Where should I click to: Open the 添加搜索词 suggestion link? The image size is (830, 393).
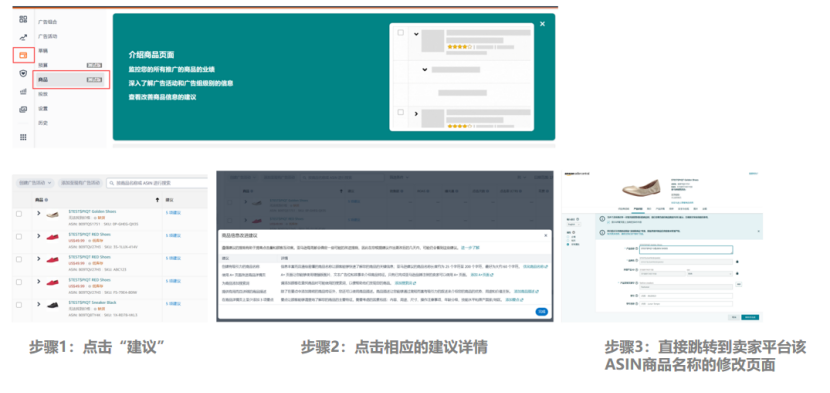tap(404, 283)
